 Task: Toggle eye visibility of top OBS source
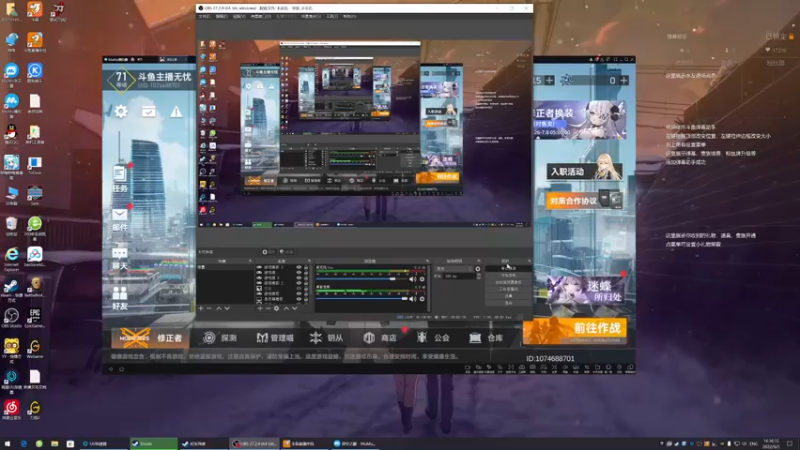pos(299,267)
